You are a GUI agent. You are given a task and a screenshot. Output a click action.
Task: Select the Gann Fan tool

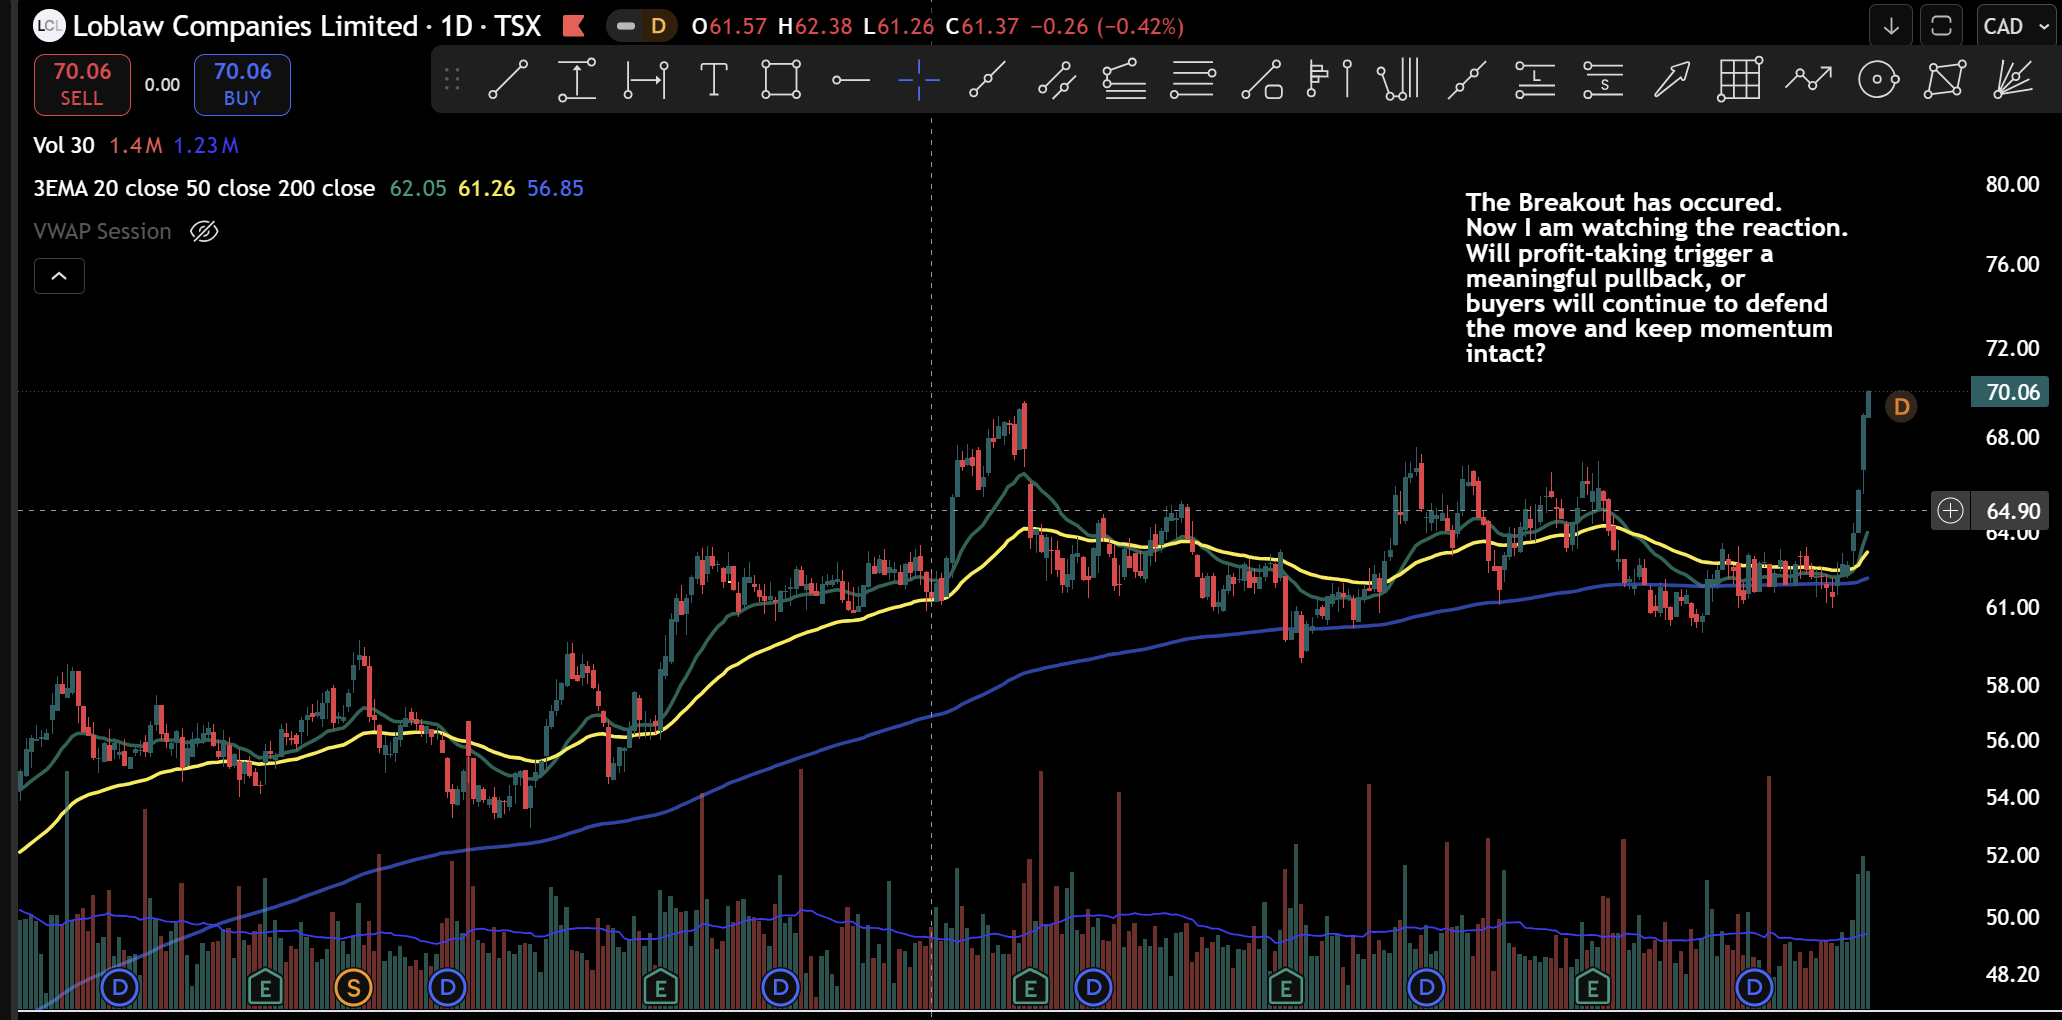pos(2013,80)
